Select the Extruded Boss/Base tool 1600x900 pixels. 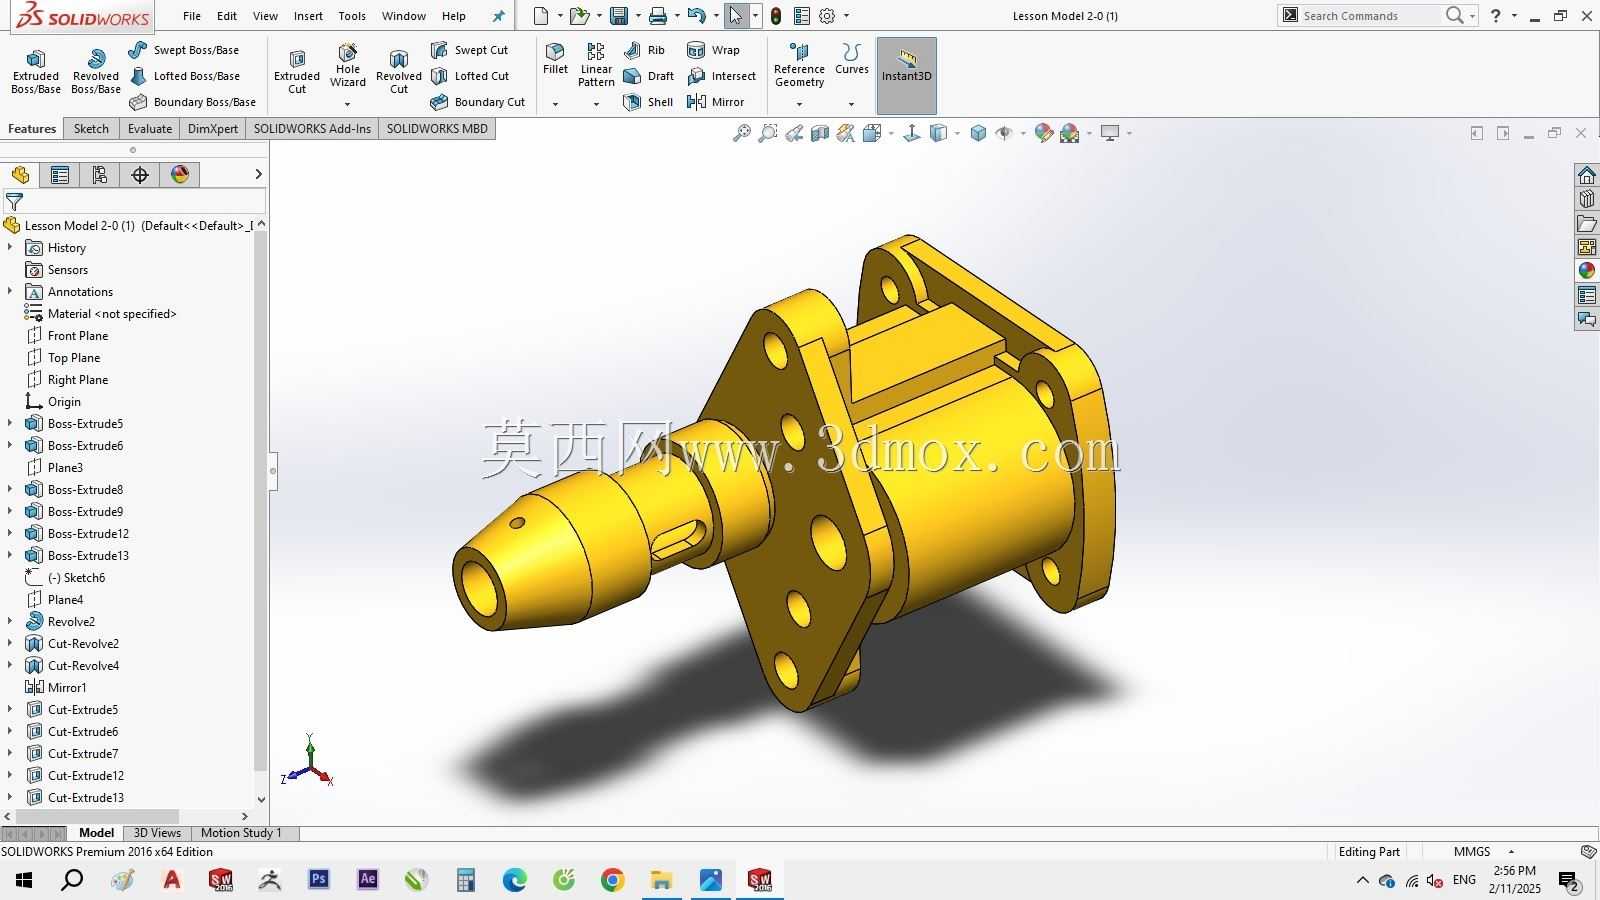36,72
